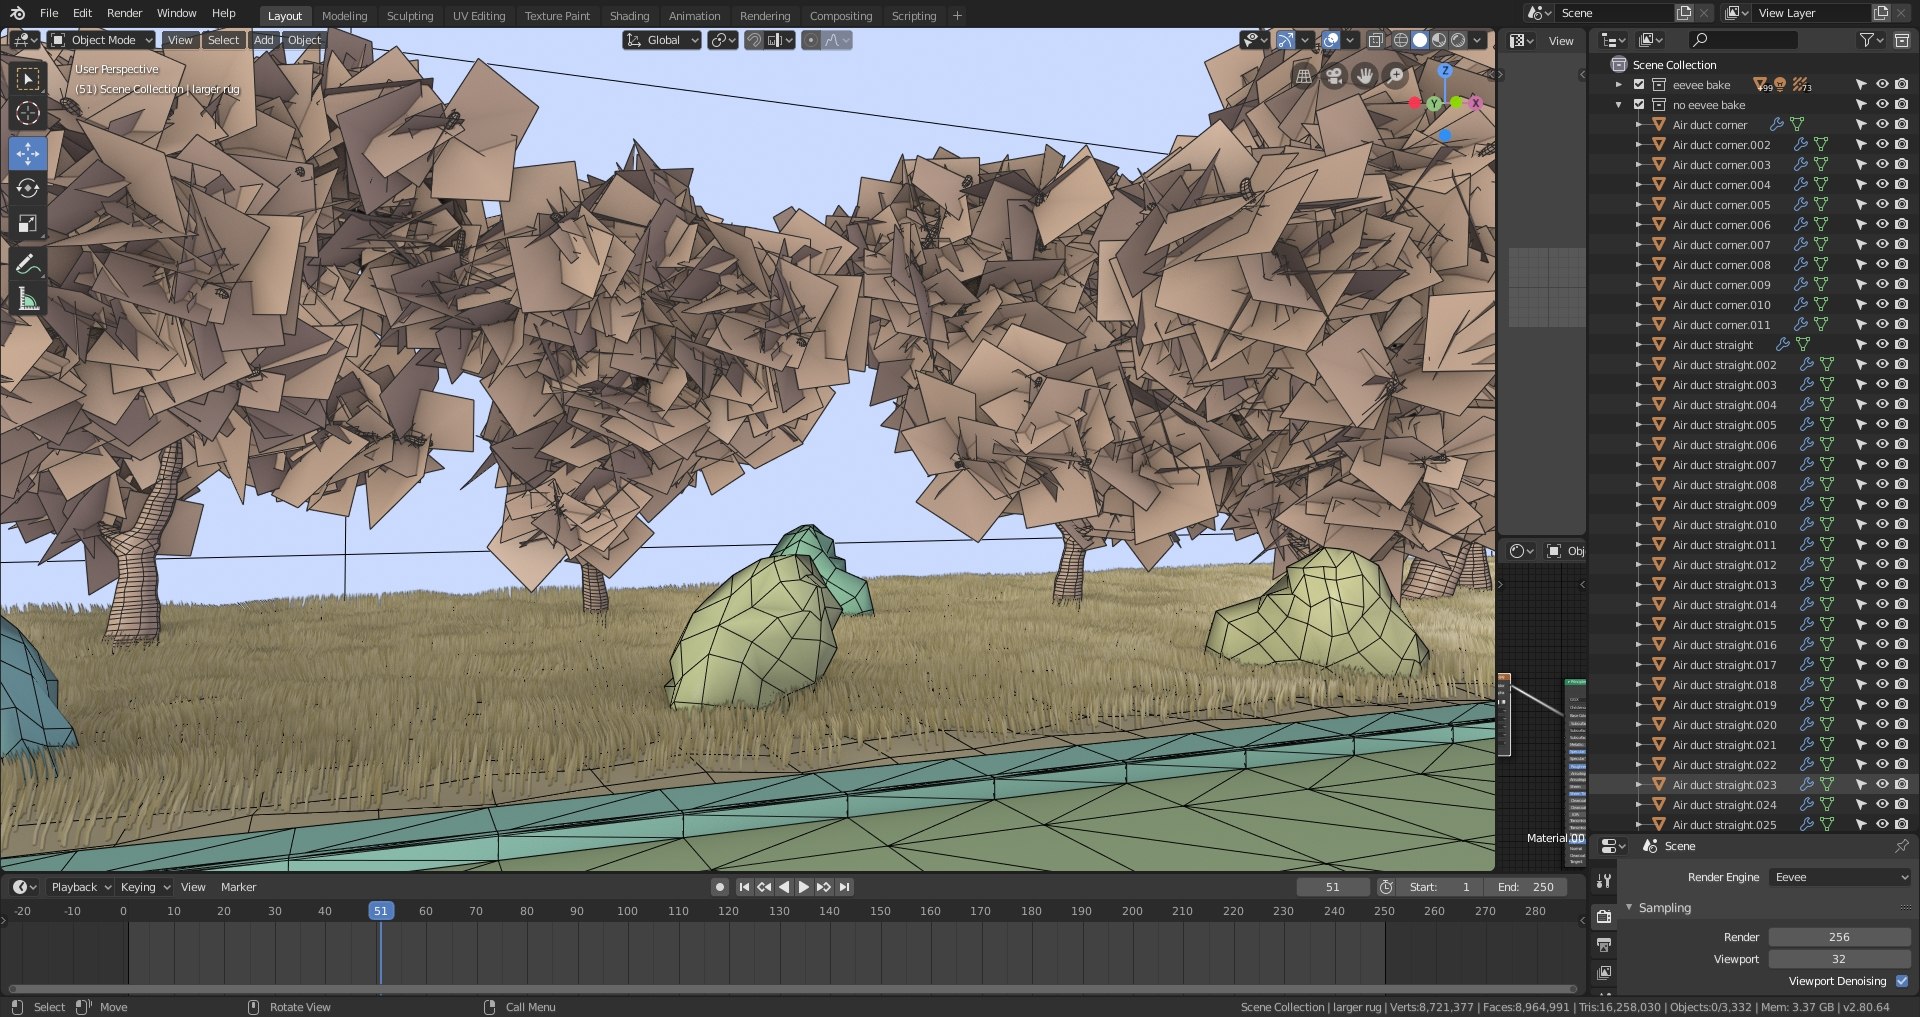This screenshot has width=1920, height=1017.
Task: Open the Object Mode dropdown
Action: point(102,40)
